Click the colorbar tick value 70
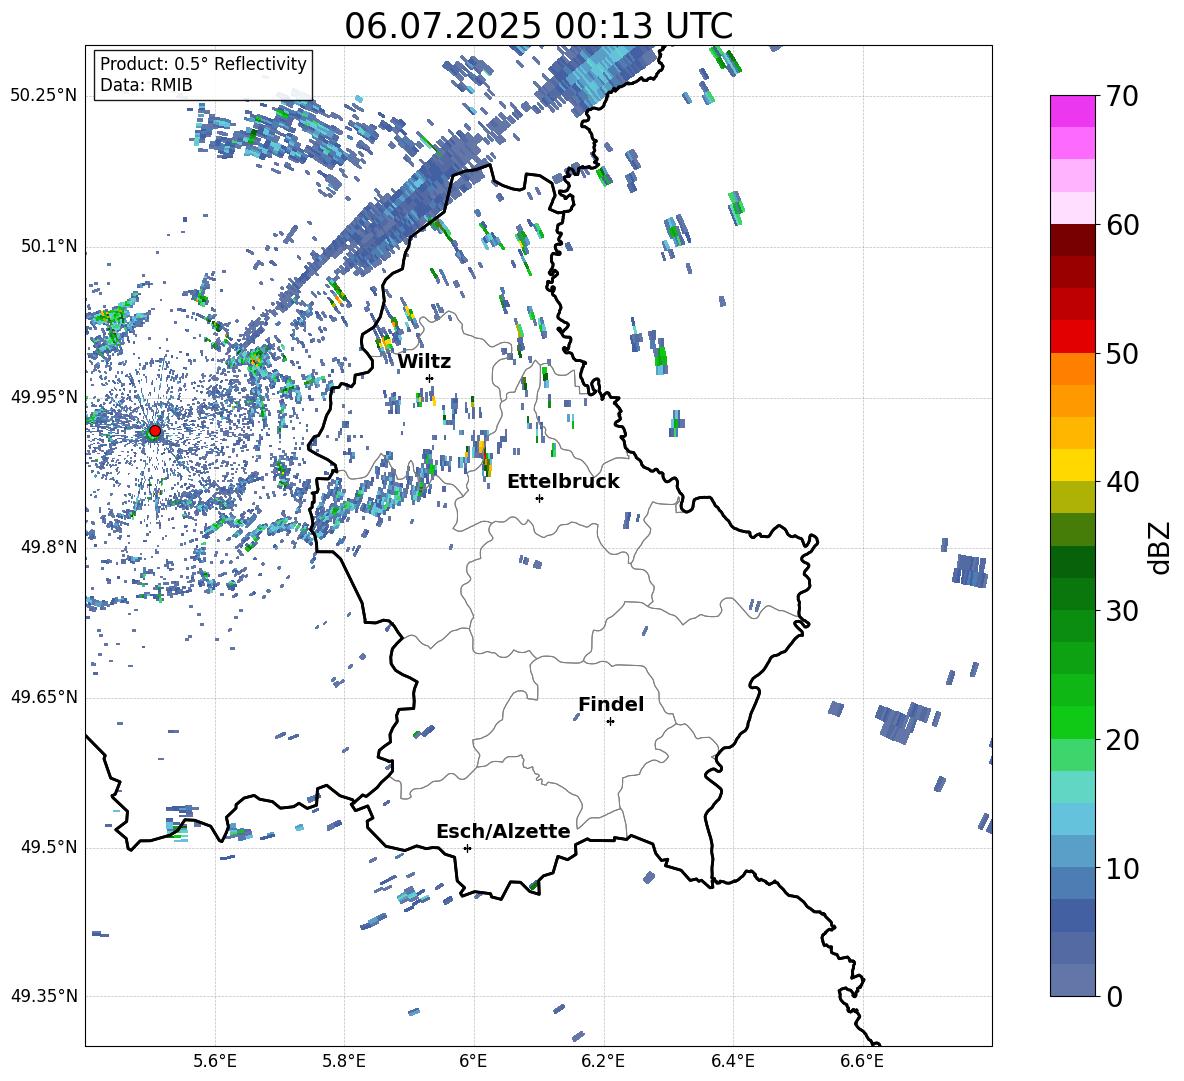 (x=1122, y=97)
